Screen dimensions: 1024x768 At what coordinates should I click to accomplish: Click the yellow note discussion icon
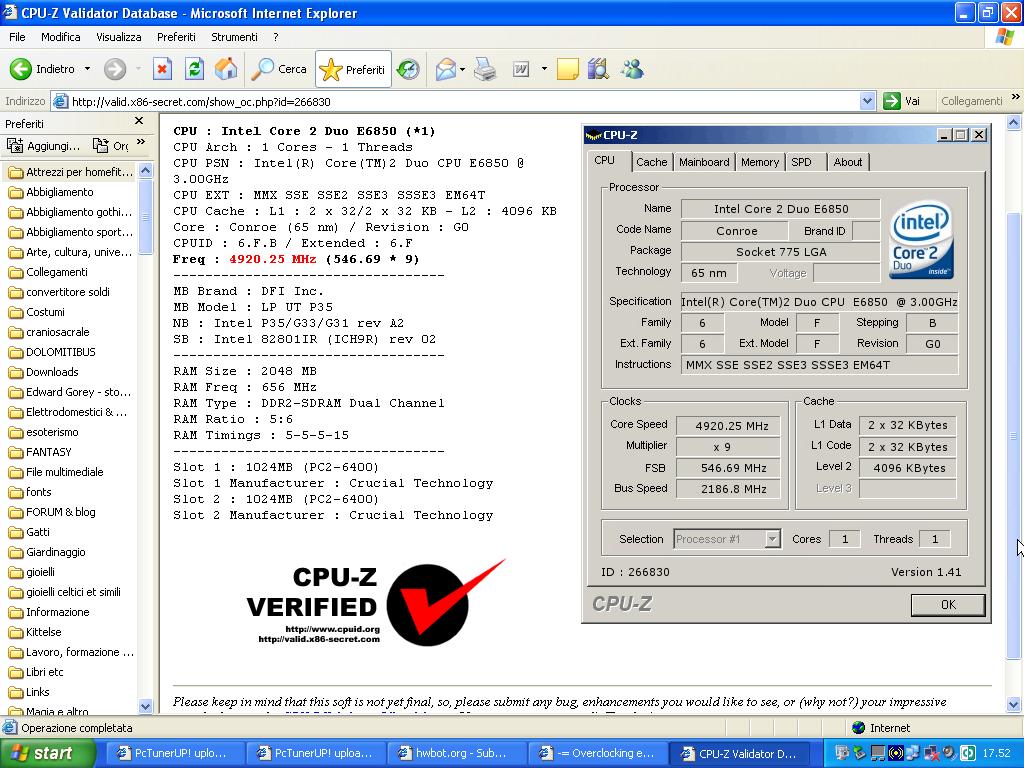pyautogui.click(x=568, y=69)
